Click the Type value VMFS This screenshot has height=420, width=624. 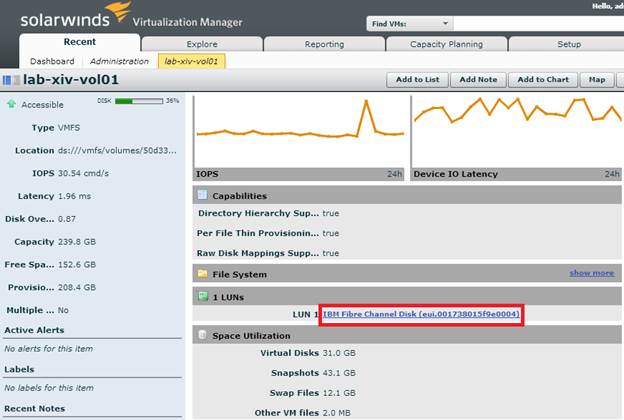click(69, 128)
